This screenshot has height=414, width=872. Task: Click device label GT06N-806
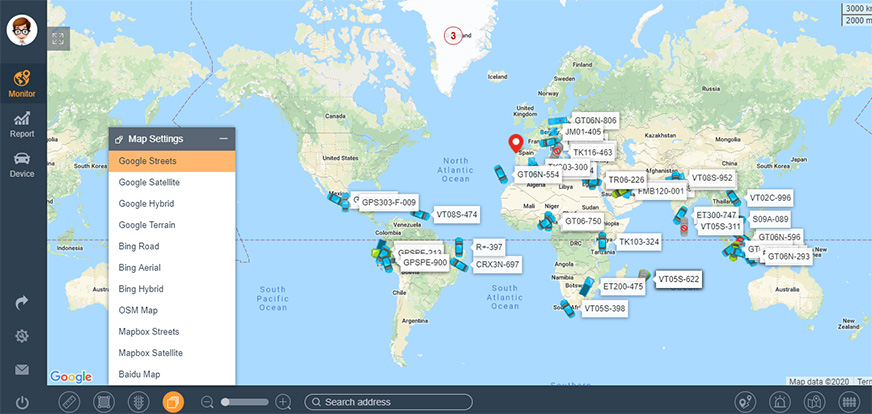coord(595,120)
